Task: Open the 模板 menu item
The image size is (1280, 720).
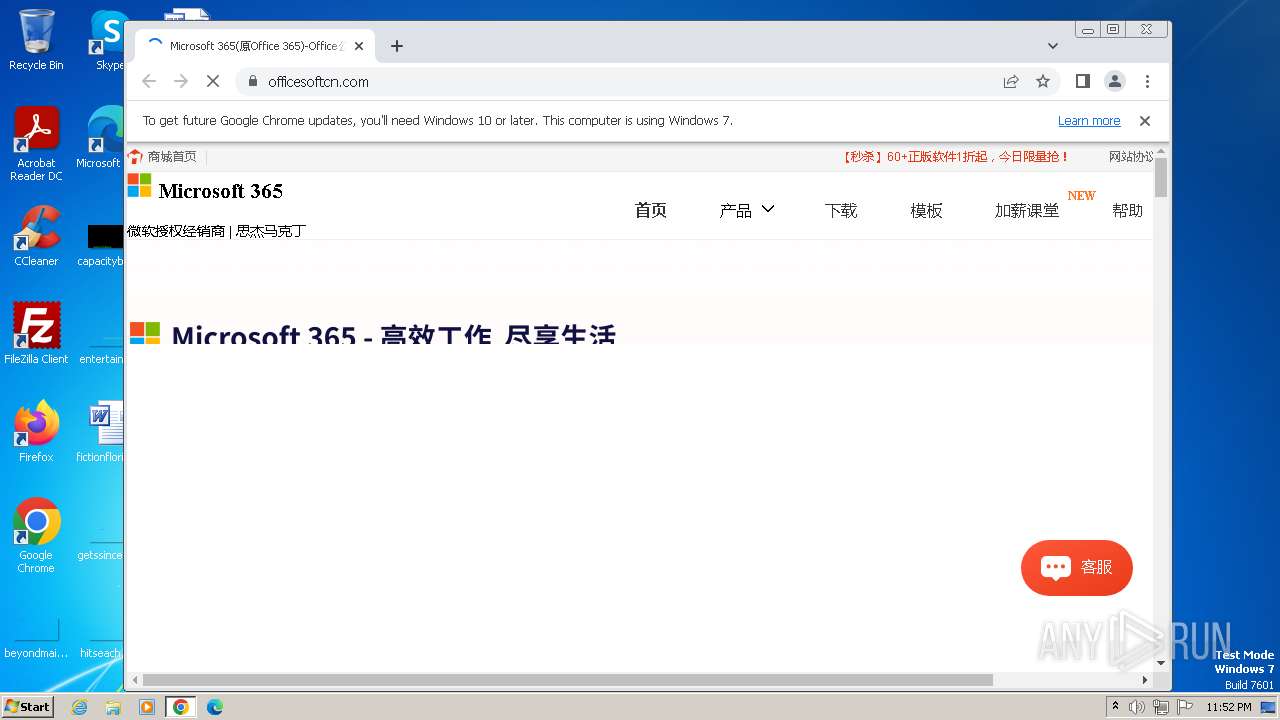Action: 926,210
